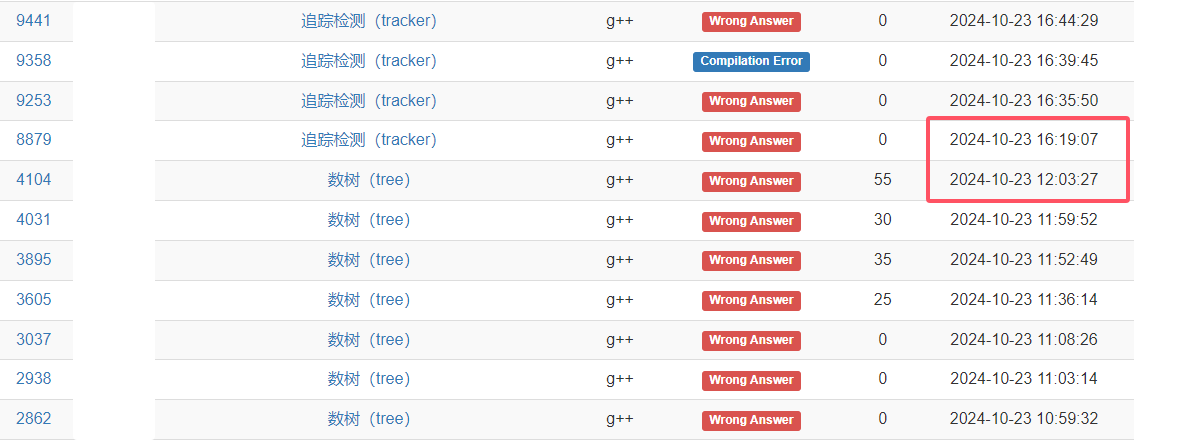Open submission ID 9441
Screen dimensions: 1191x446
34,20
